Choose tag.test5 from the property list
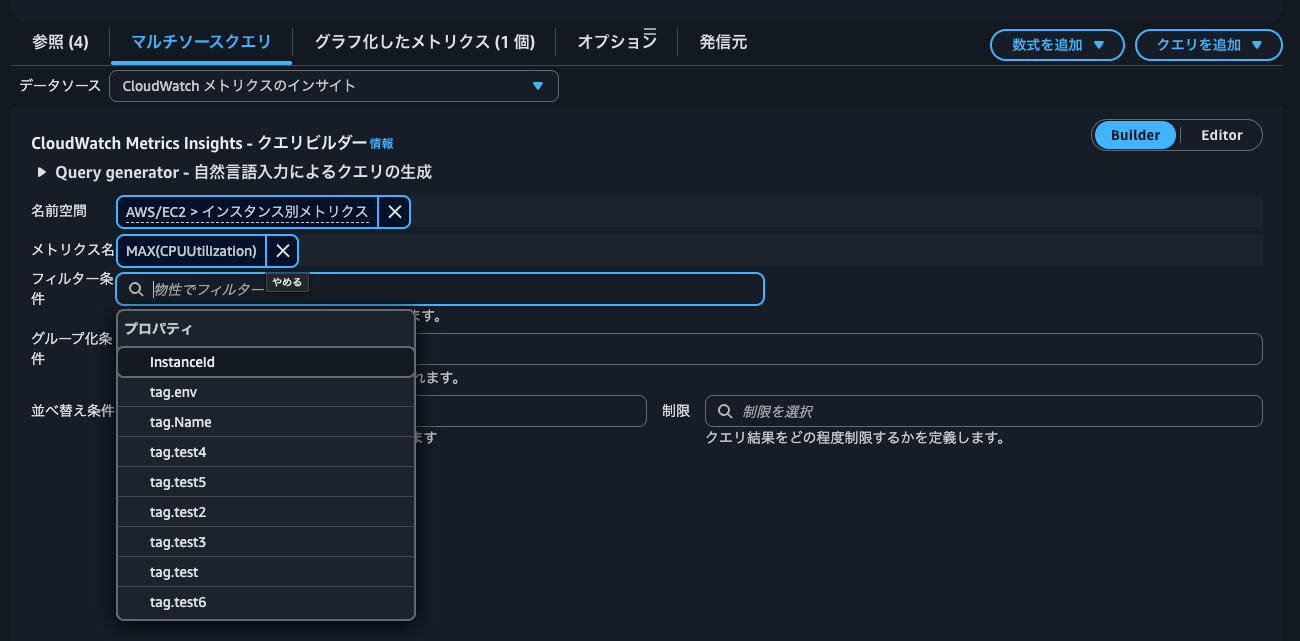The height and width of the screenshot is (641, 1300). 266,482
